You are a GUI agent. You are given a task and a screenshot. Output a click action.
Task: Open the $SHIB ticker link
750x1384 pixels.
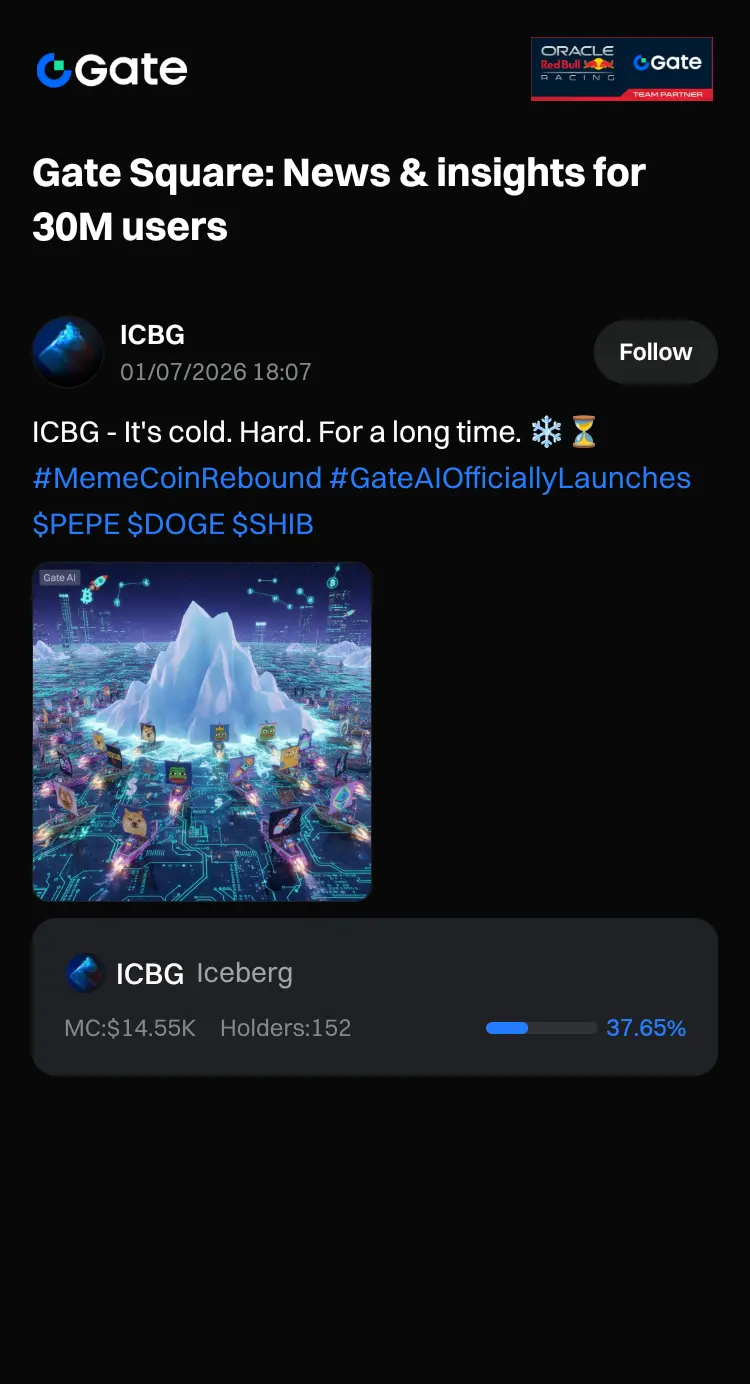pyautogui.click(x=273, y=524)
